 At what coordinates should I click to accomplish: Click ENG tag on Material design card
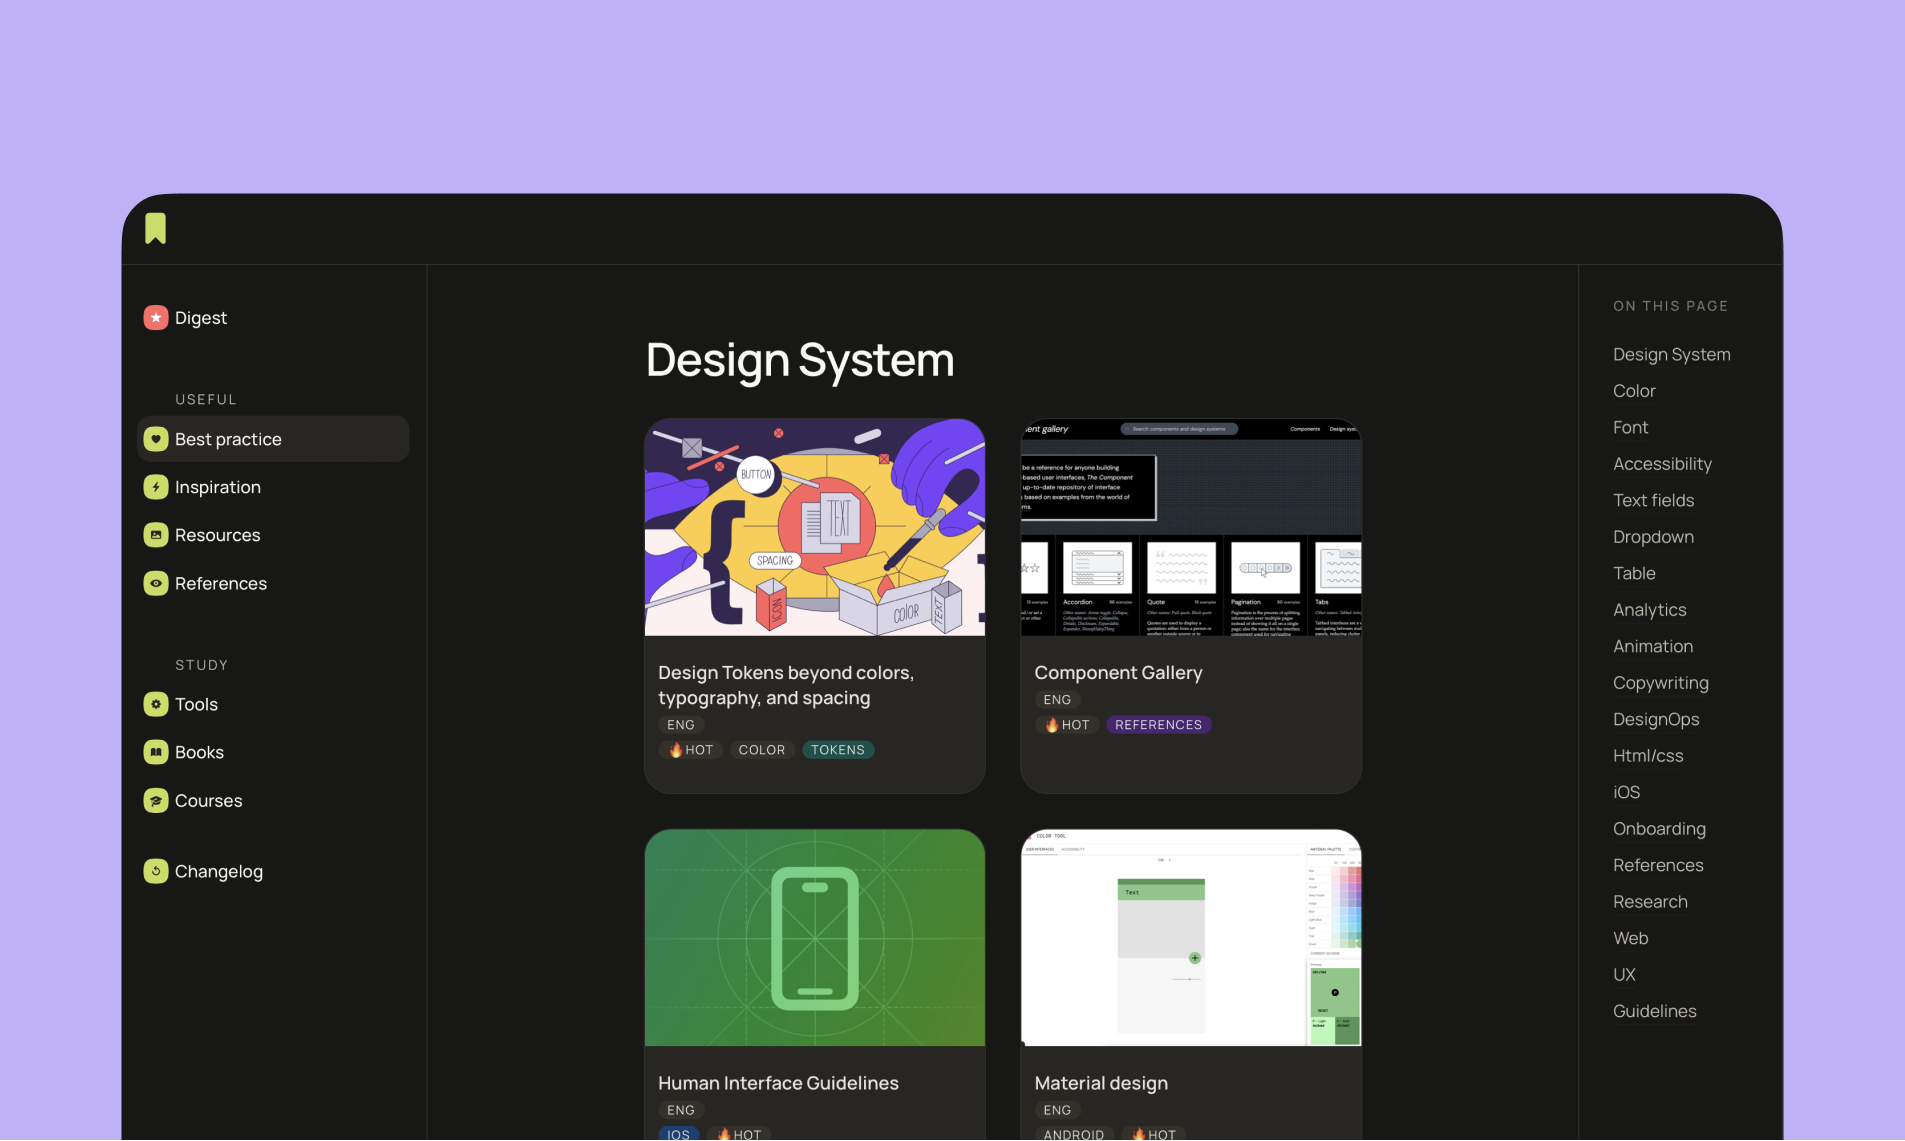[x=1057, y=1110]
